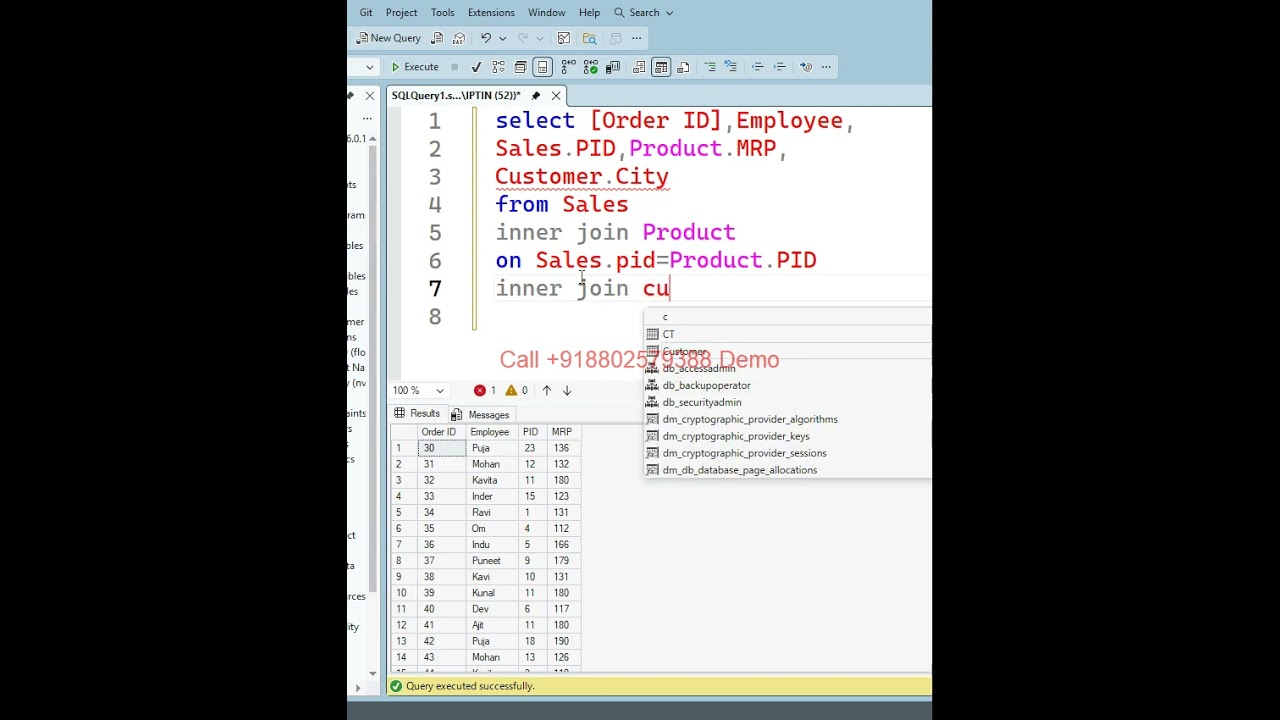This screenshot has height=720, width=1280.
Task: Pick dm_cryptographic_provider_sessions suggestion
Action: 788,453
